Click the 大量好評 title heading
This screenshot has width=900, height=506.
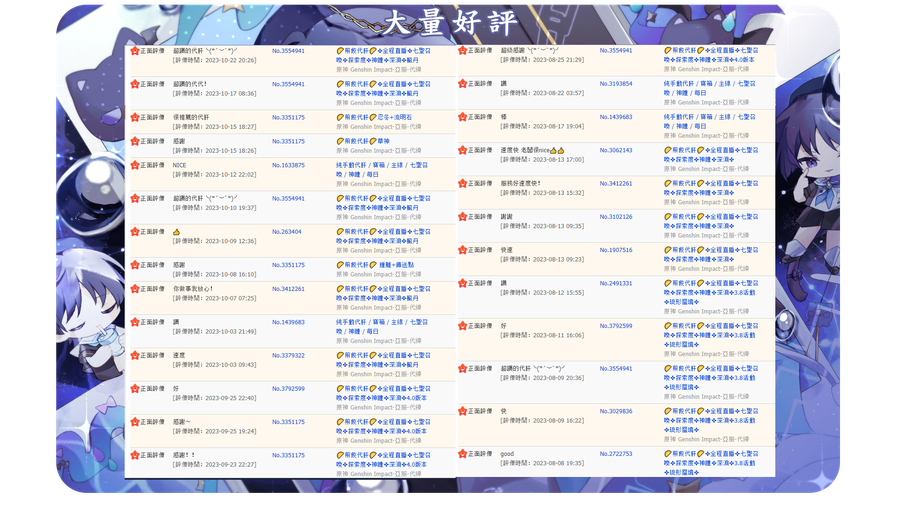pos(450,23)
